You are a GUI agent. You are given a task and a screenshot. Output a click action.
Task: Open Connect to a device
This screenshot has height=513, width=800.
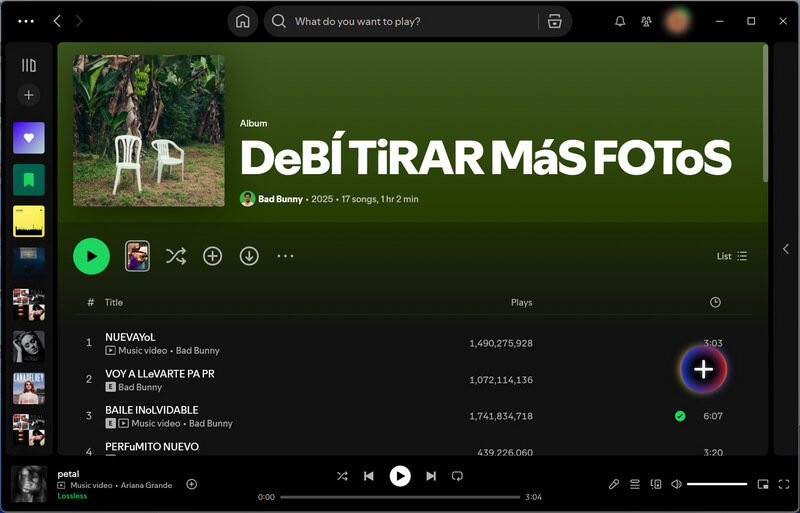click(656, 484)
